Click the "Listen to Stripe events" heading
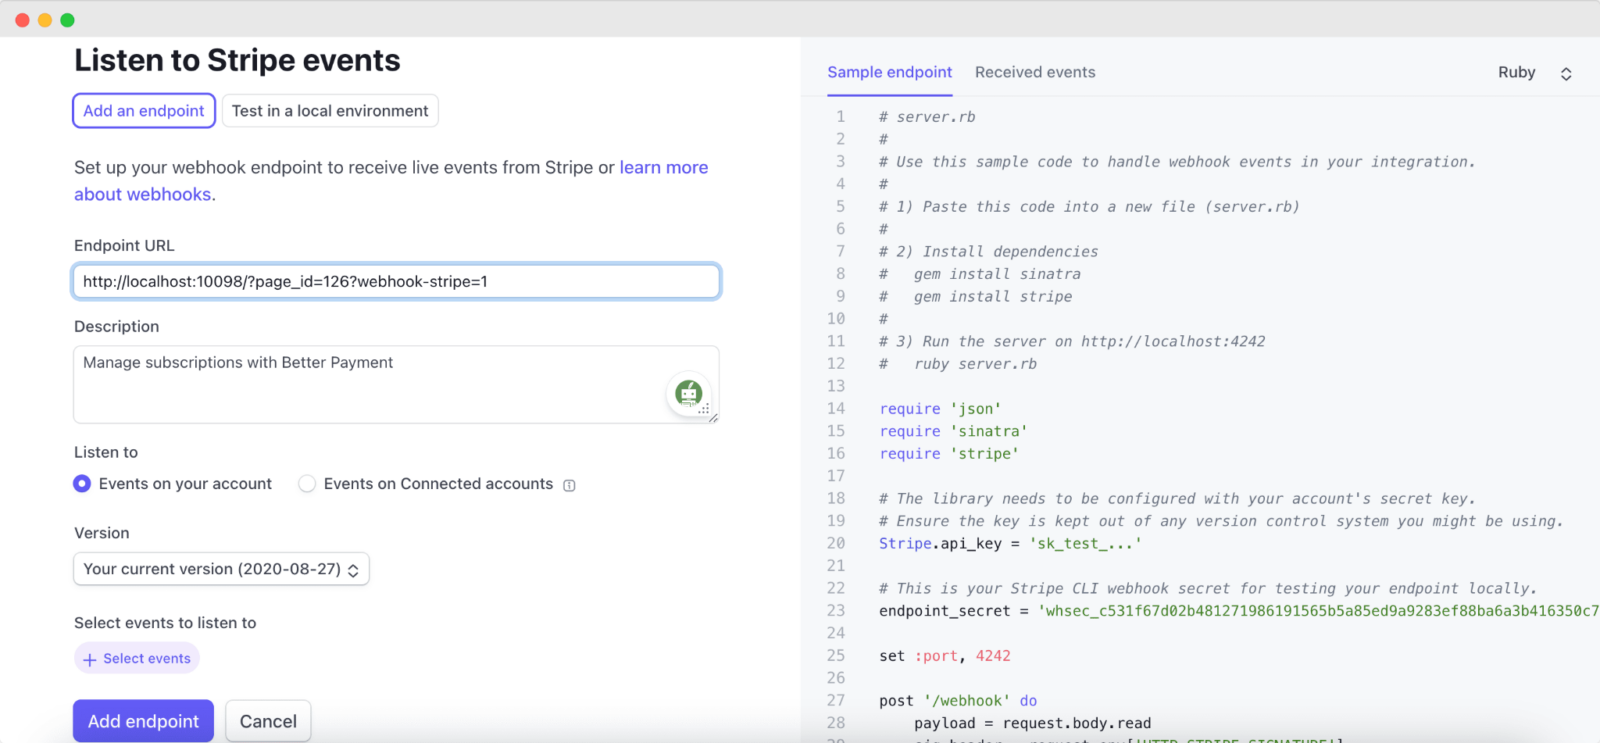Viewport: 1600px width, 743px height. point(237,60)
